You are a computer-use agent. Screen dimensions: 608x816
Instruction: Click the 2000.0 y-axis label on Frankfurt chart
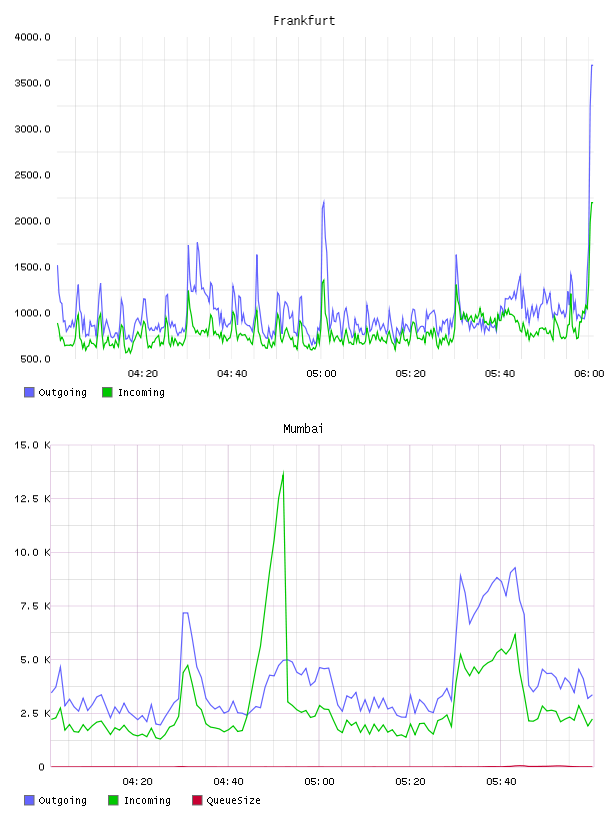32,221
